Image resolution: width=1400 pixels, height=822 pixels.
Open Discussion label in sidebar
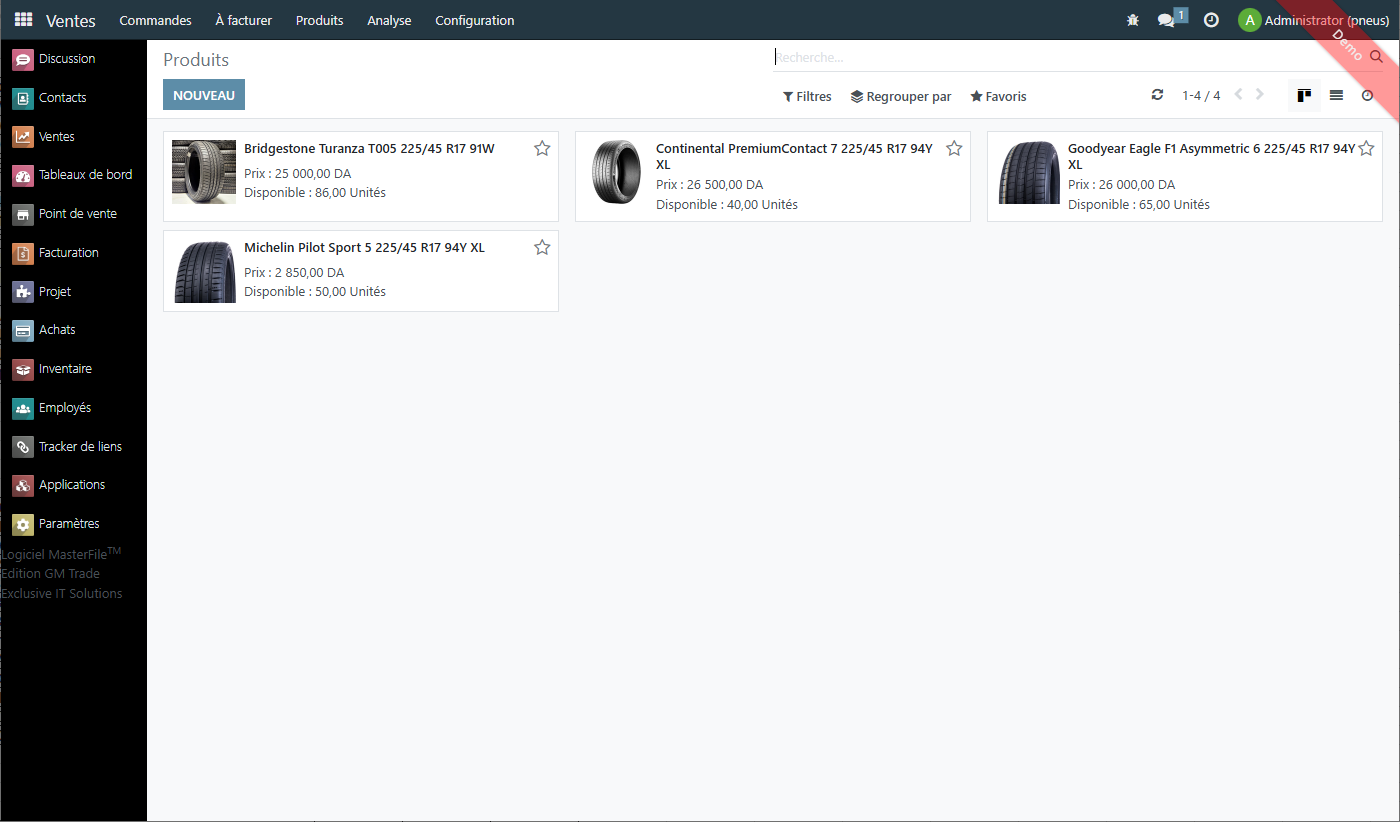67,59
